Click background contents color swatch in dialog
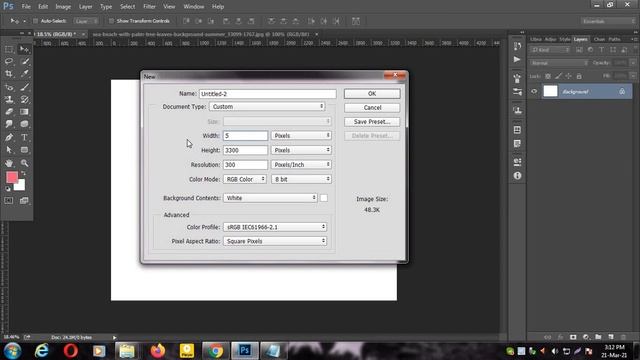 coord(324,198)
